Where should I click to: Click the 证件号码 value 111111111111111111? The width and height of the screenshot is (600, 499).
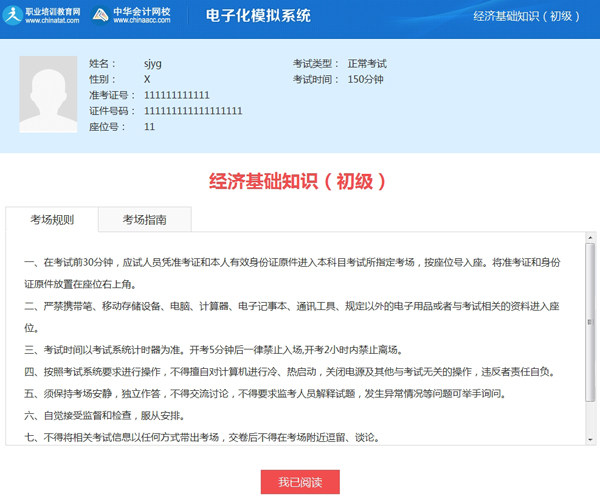pos(193,111)
